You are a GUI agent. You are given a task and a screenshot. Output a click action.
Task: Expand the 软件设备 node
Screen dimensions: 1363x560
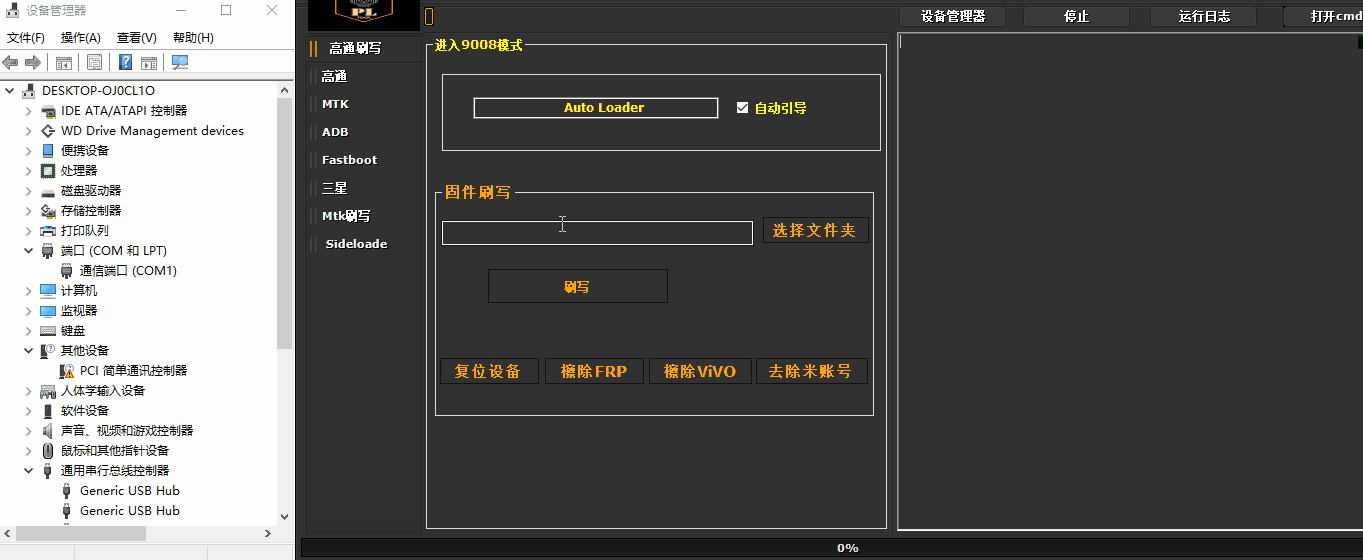tap(29, 411)
